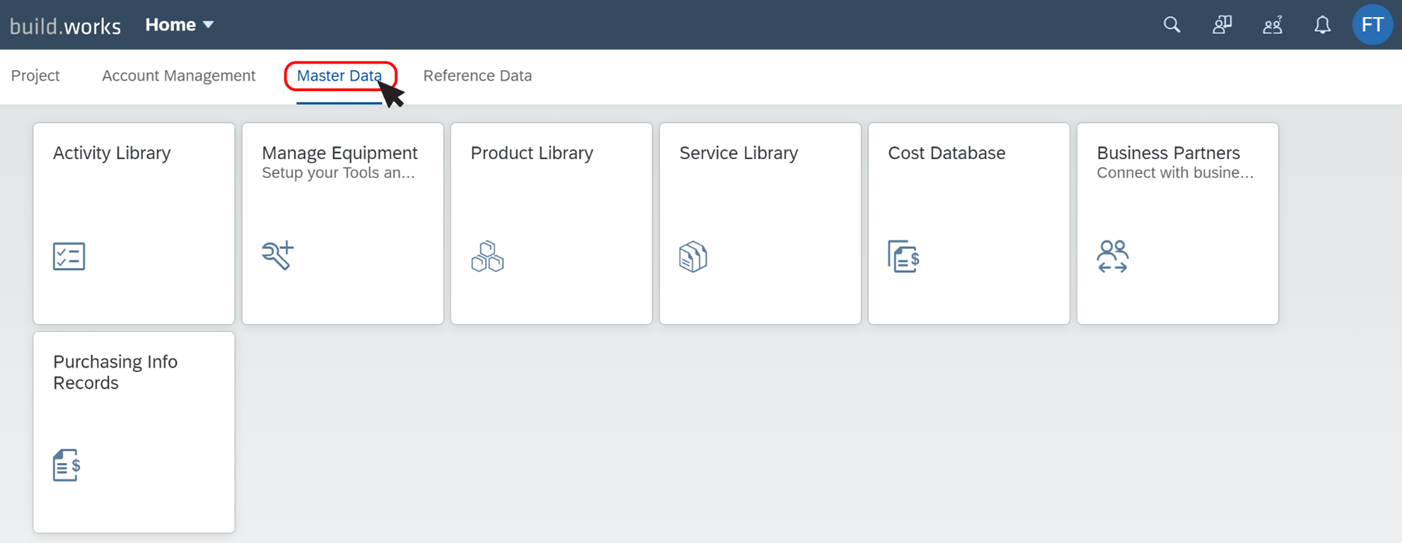This screenshot has height=543, width=1402.
Task: Open the Account Management tab
Action: click(x=179, y=76)
